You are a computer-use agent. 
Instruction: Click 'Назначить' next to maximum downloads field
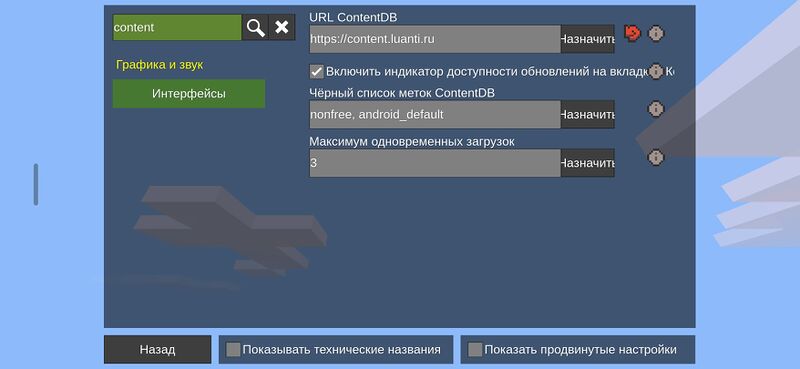[587, 163]
